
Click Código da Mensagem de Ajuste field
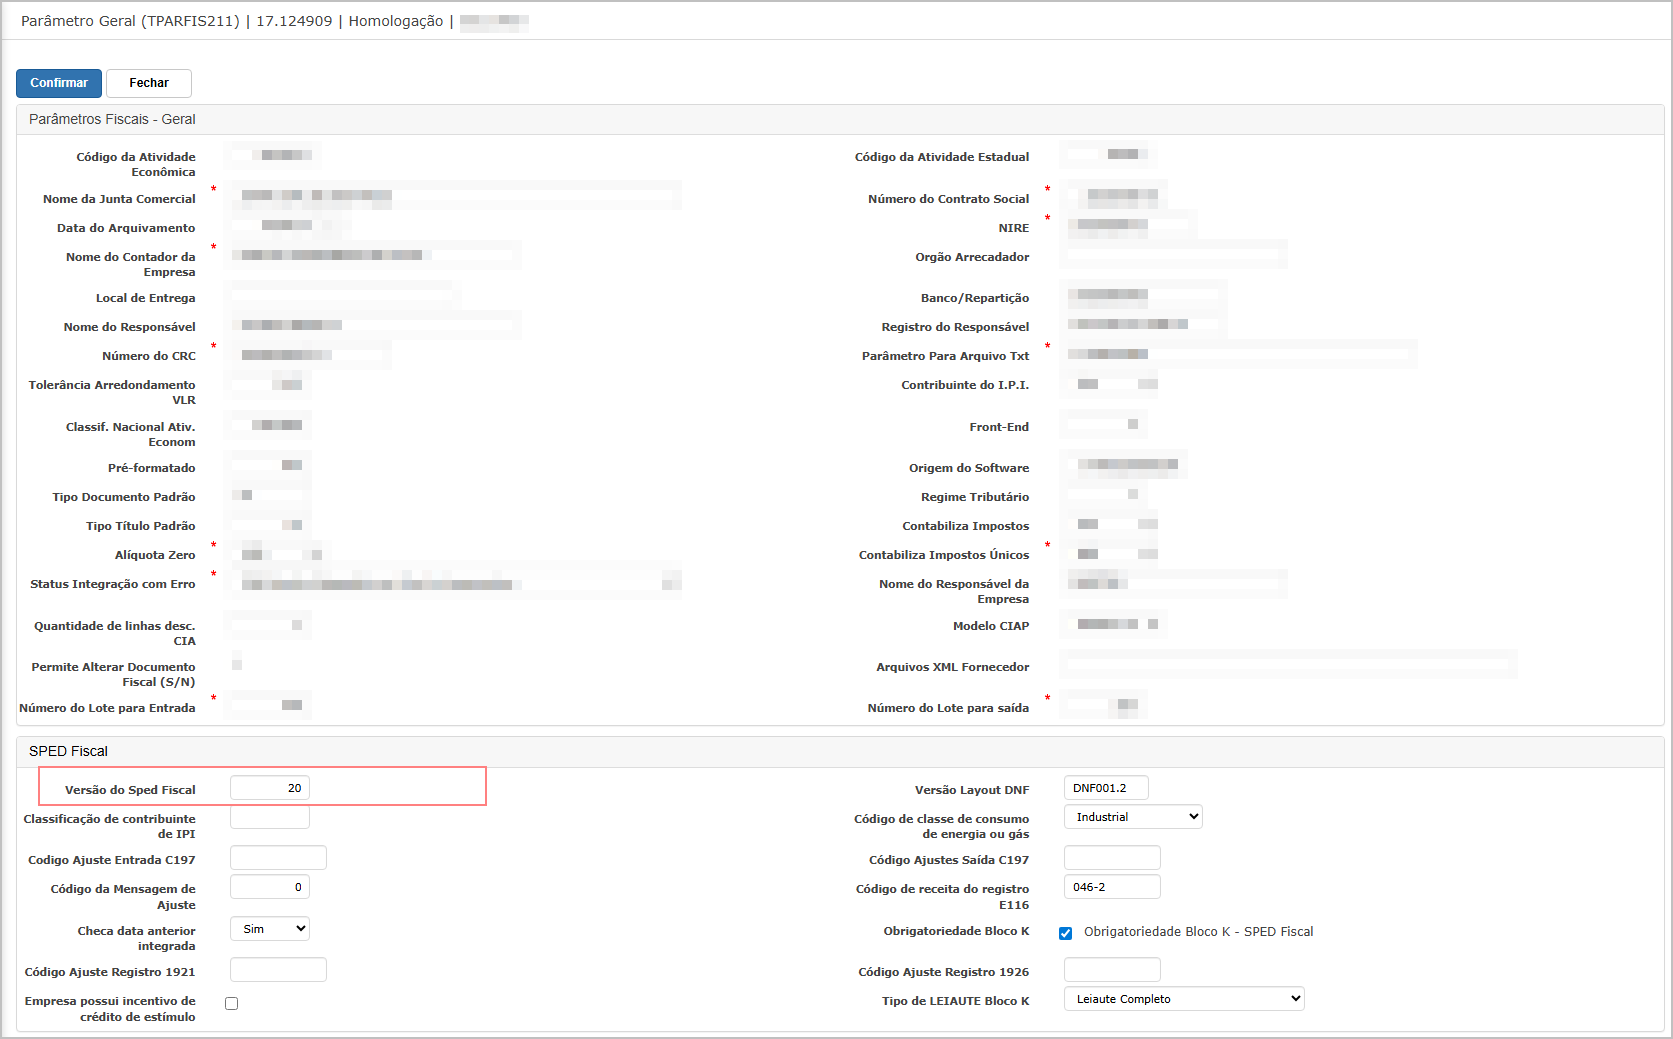pos(270,887)
